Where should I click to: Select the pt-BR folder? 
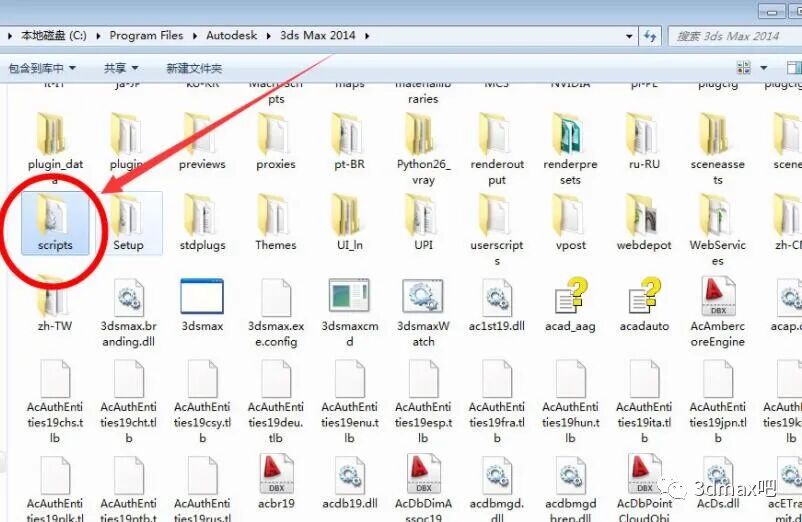[349, 143]
